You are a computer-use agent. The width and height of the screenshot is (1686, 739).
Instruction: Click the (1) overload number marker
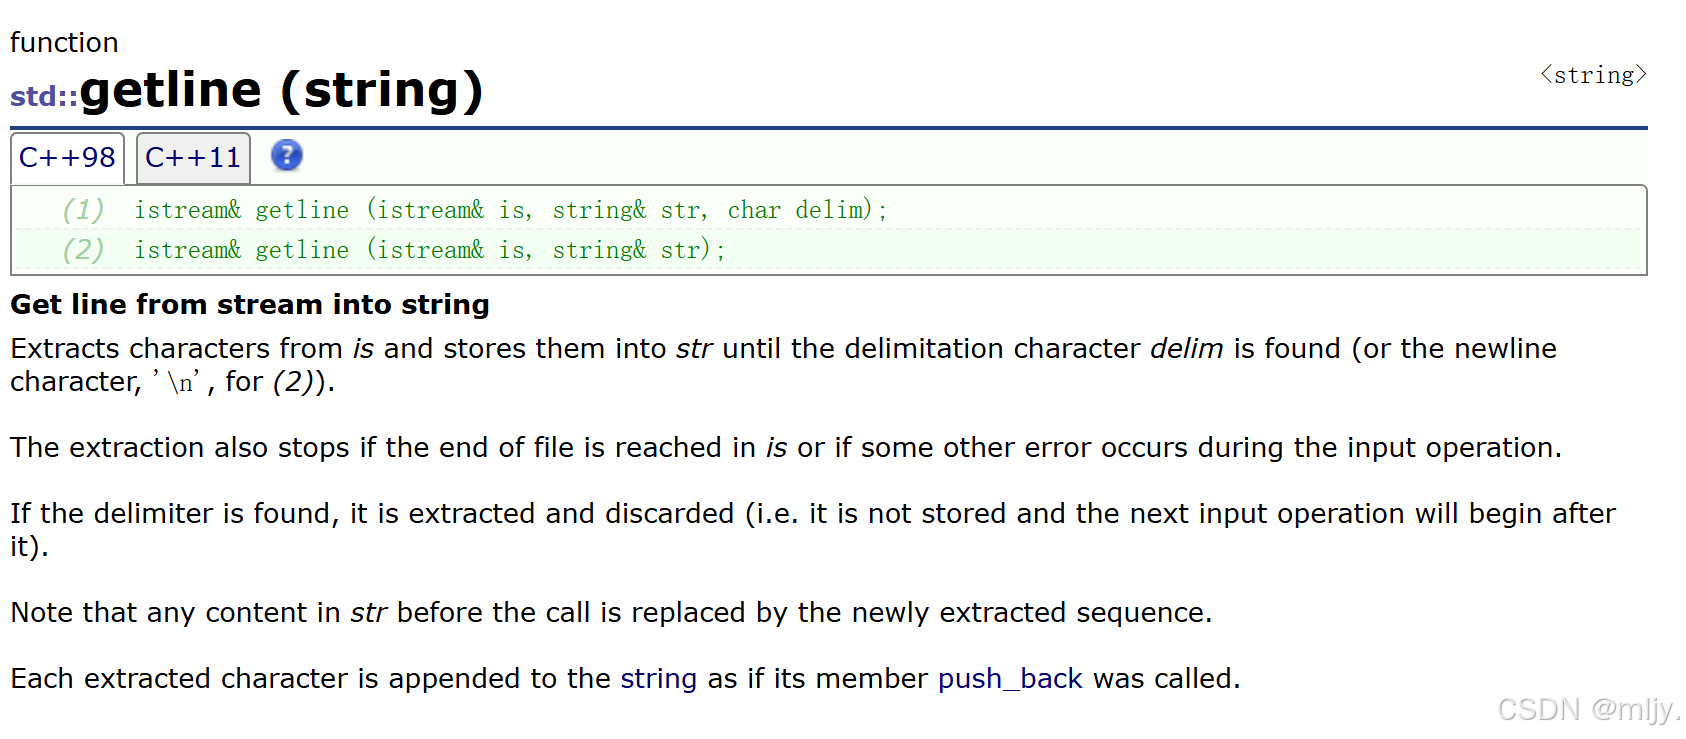(x=83, y=210)
